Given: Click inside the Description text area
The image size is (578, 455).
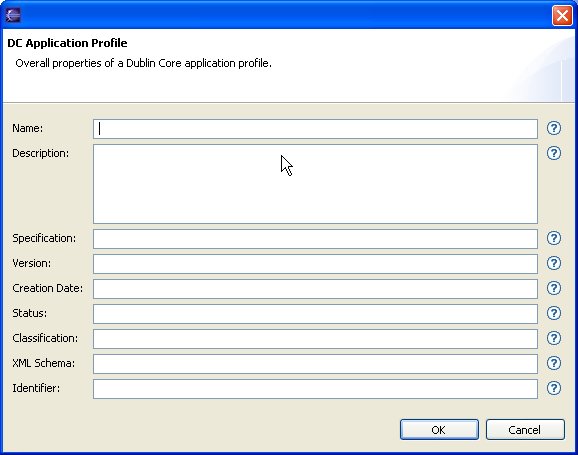Looking at the screenshot, I should coord(315,184).
